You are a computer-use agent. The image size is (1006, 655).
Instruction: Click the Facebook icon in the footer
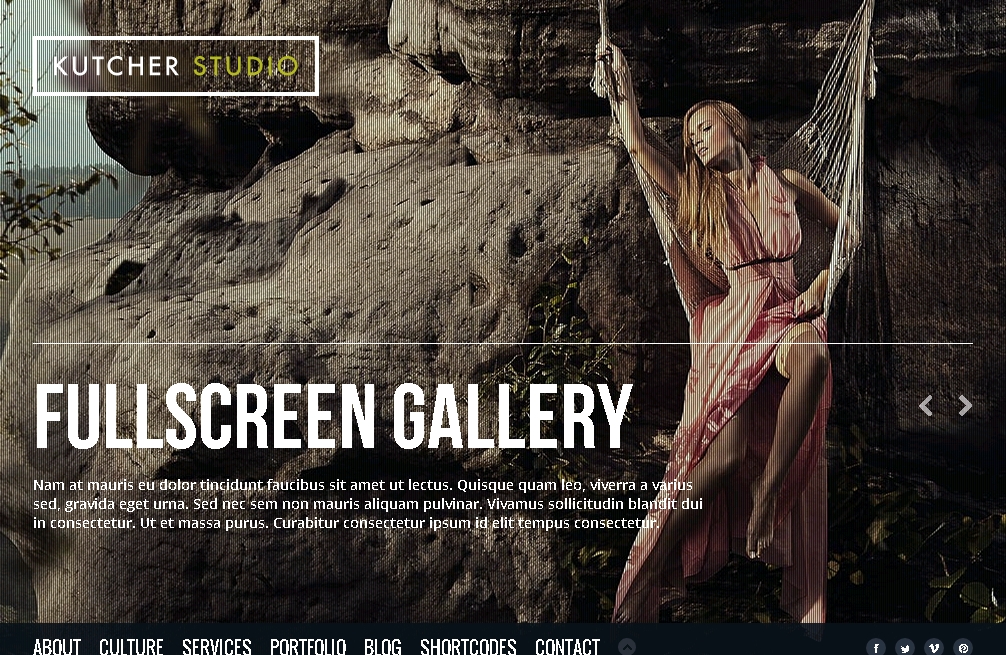click(x=875, y=648)
